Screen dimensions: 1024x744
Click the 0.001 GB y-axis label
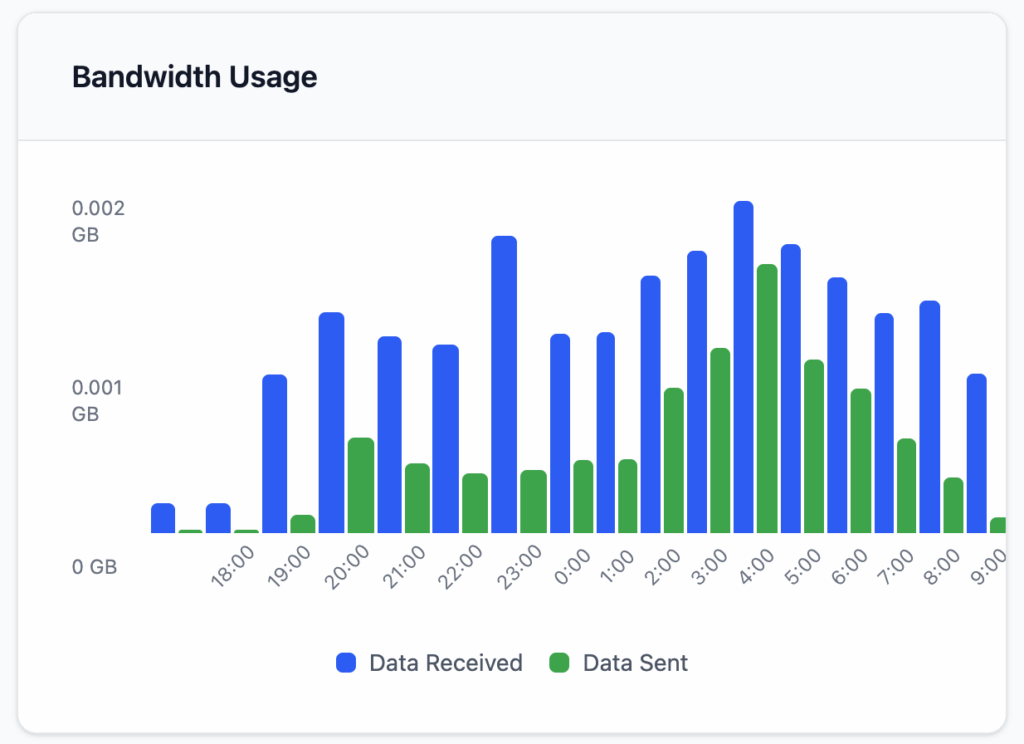pos(98,400)
